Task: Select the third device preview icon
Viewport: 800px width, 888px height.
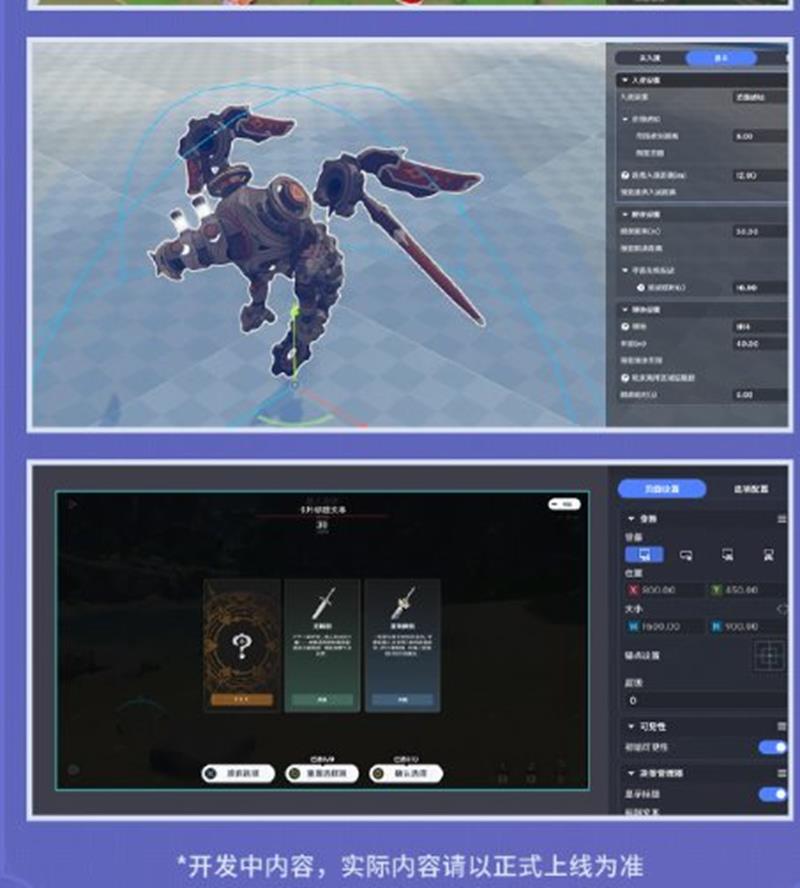Action: 728,554
